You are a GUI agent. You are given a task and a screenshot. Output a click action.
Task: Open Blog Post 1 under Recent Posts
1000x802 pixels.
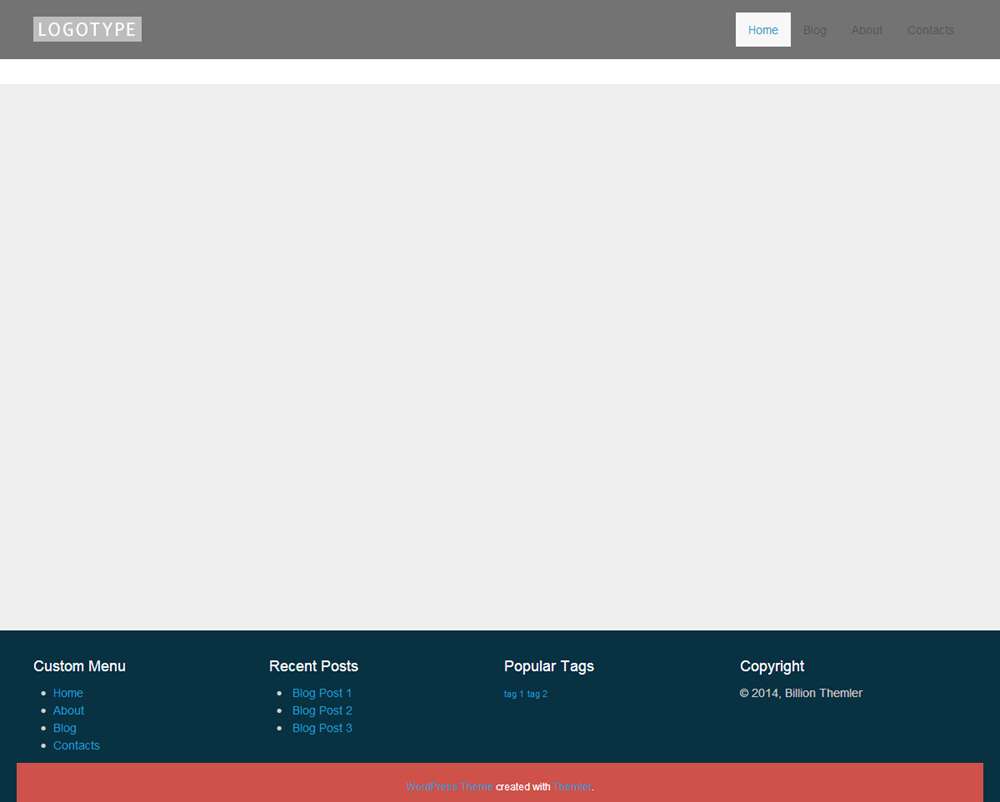click(321, 693)
